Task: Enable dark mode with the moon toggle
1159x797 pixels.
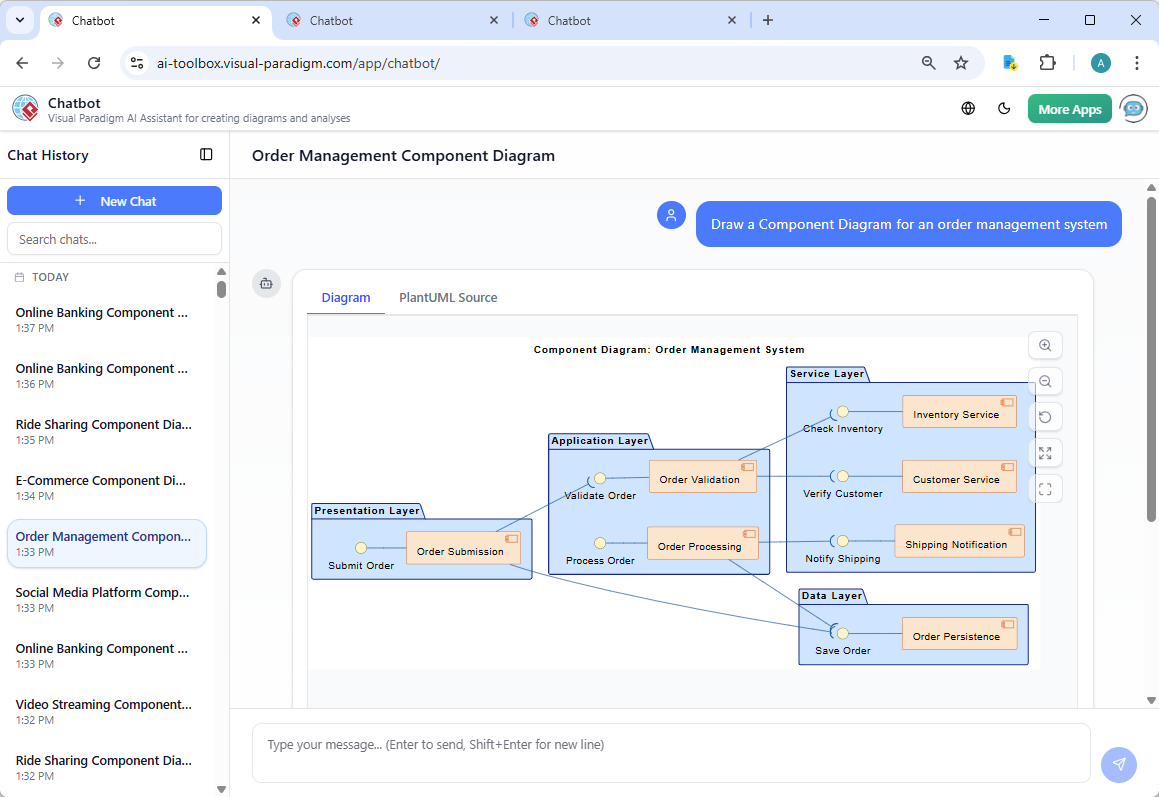Action: coord(1004,108)
